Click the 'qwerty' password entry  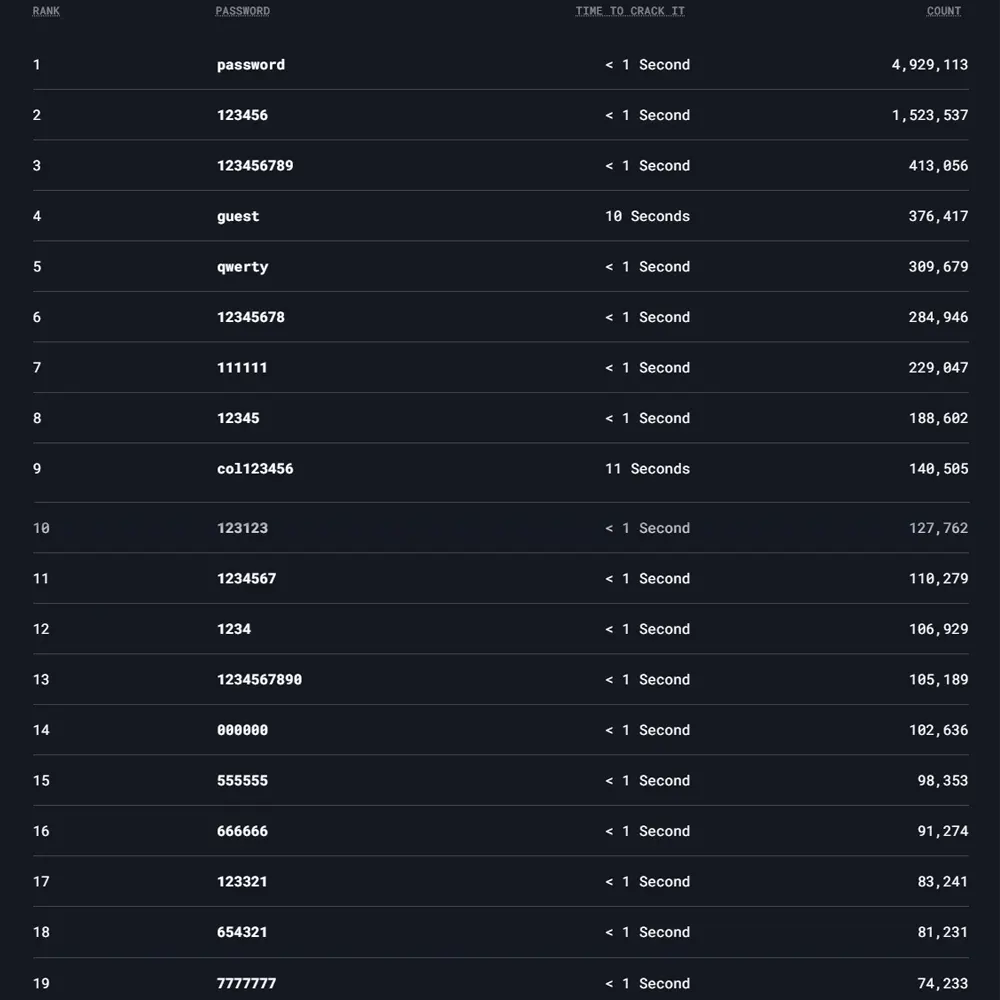click(242, 267)
